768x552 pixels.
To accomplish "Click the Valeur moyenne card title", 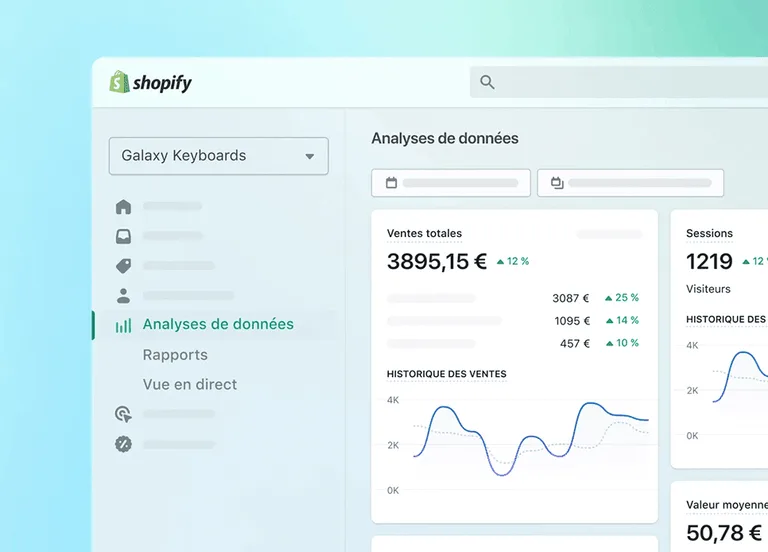I will click(727, 505).
